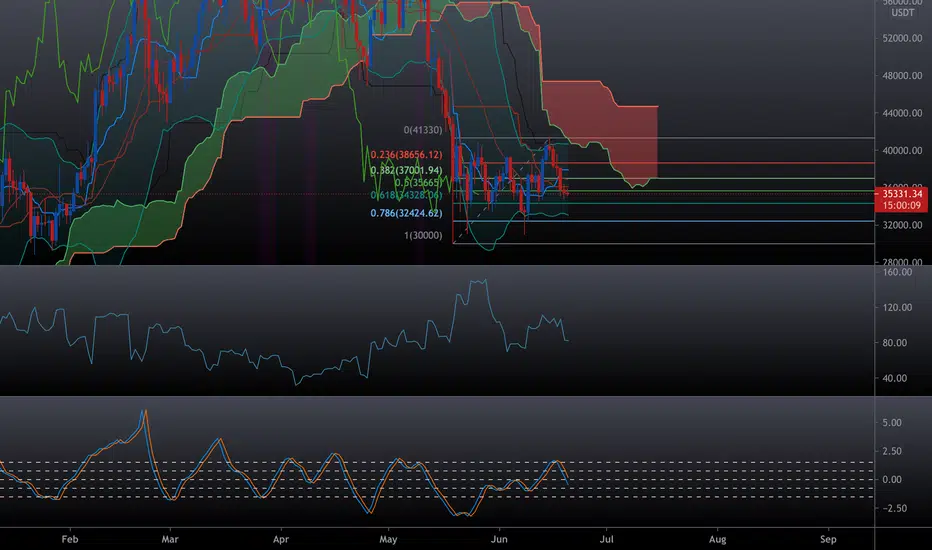Click the candle countdown 15:00:09

[902, 206]
